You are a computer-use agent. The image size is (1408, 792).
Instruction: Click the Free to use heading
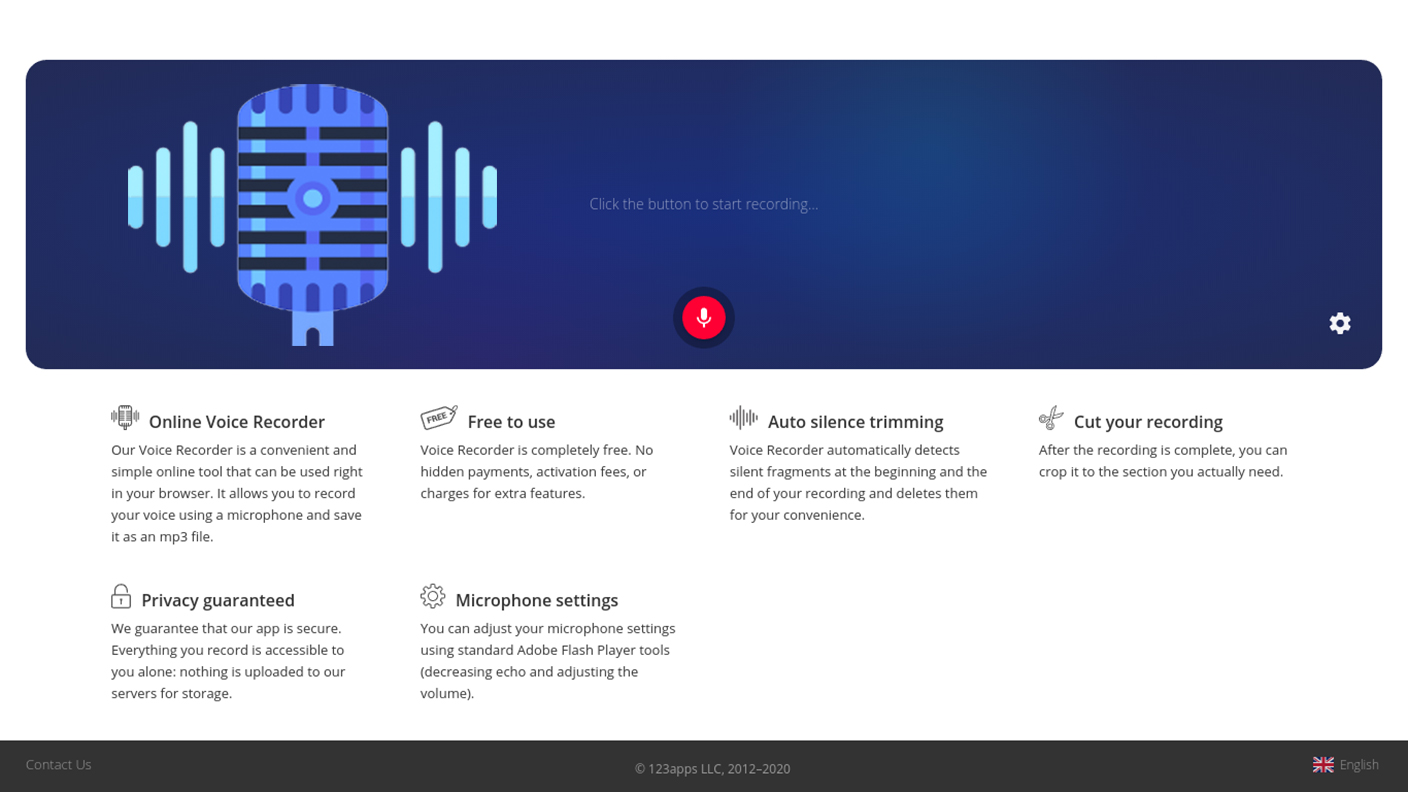pyautogui.click(x=511, y=421)
